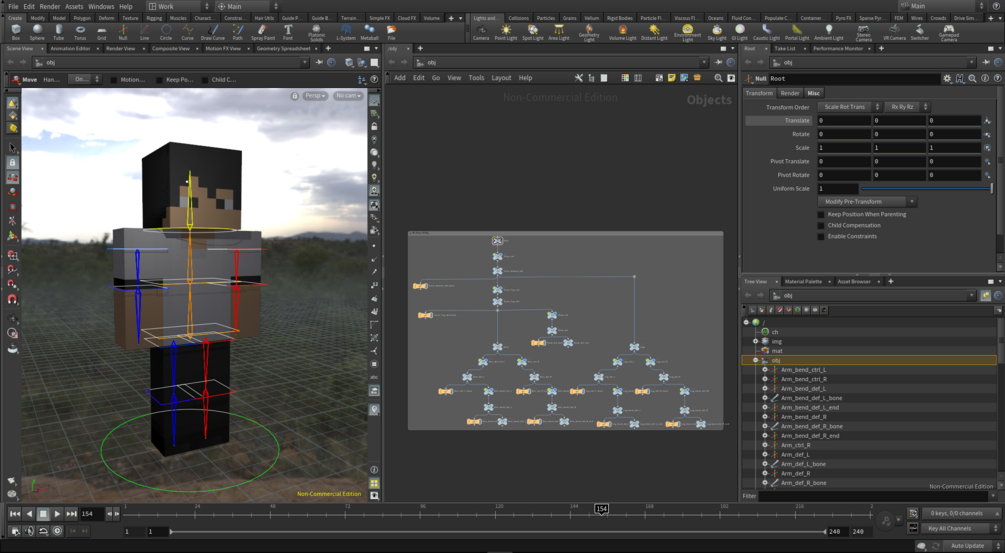Enable Keep Position When Parenting

tap(821, 214)
